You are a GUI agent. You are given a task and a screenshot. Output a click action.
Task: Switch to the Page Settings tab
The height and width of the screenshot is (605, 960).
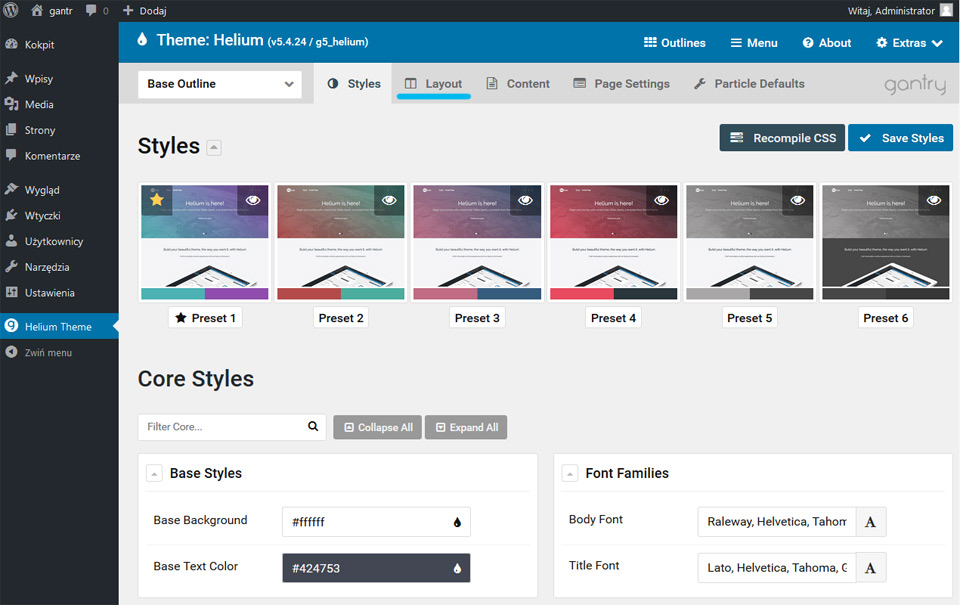pyautogui.click(x=621, y=83)
